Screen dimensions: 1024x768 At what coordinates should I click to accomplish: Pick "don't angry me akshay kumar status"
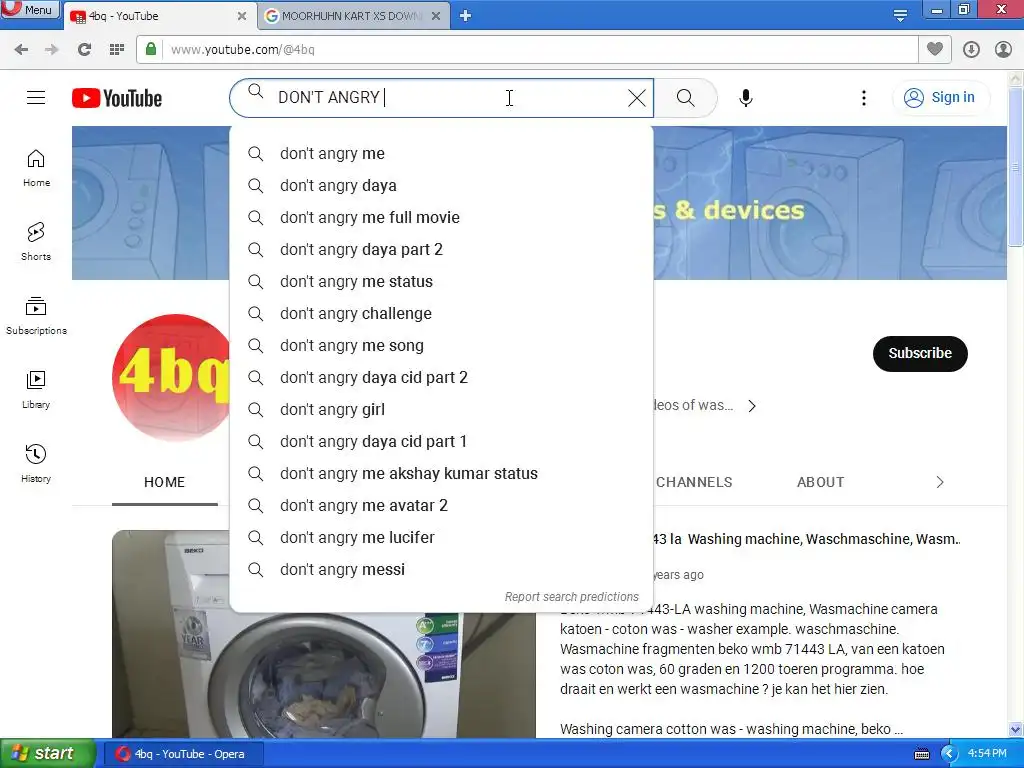pos(441,473)
